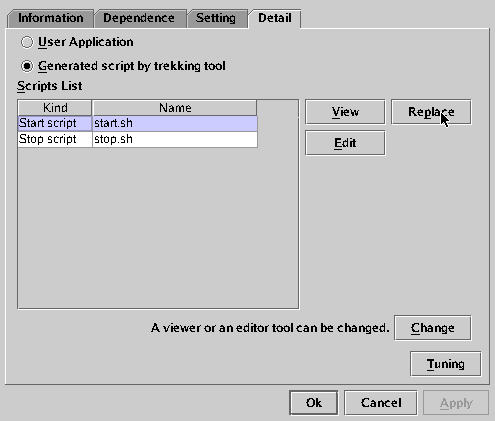Click the Name column header

point(175,108)
